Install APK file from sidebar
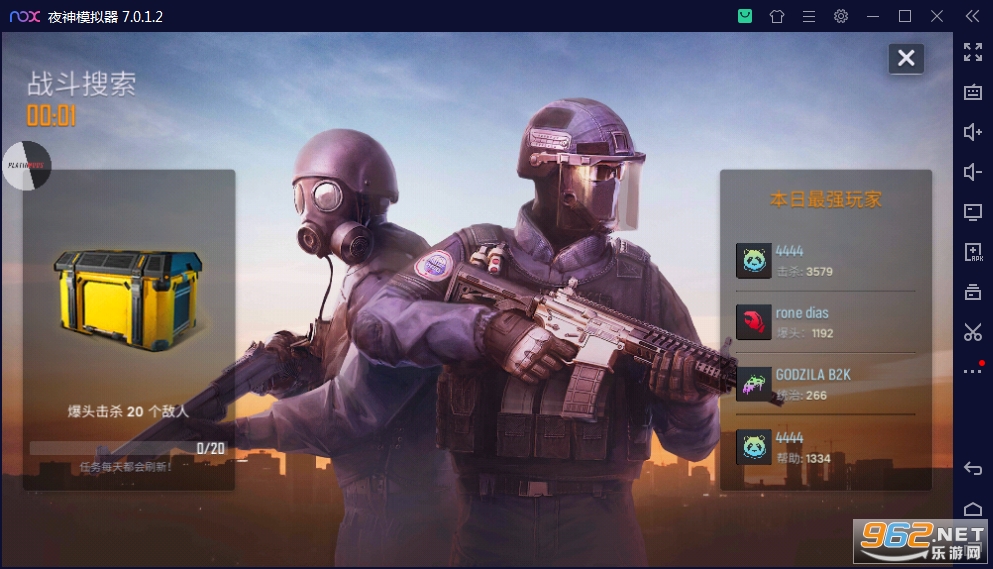993x569 pixels. point(973,252)
